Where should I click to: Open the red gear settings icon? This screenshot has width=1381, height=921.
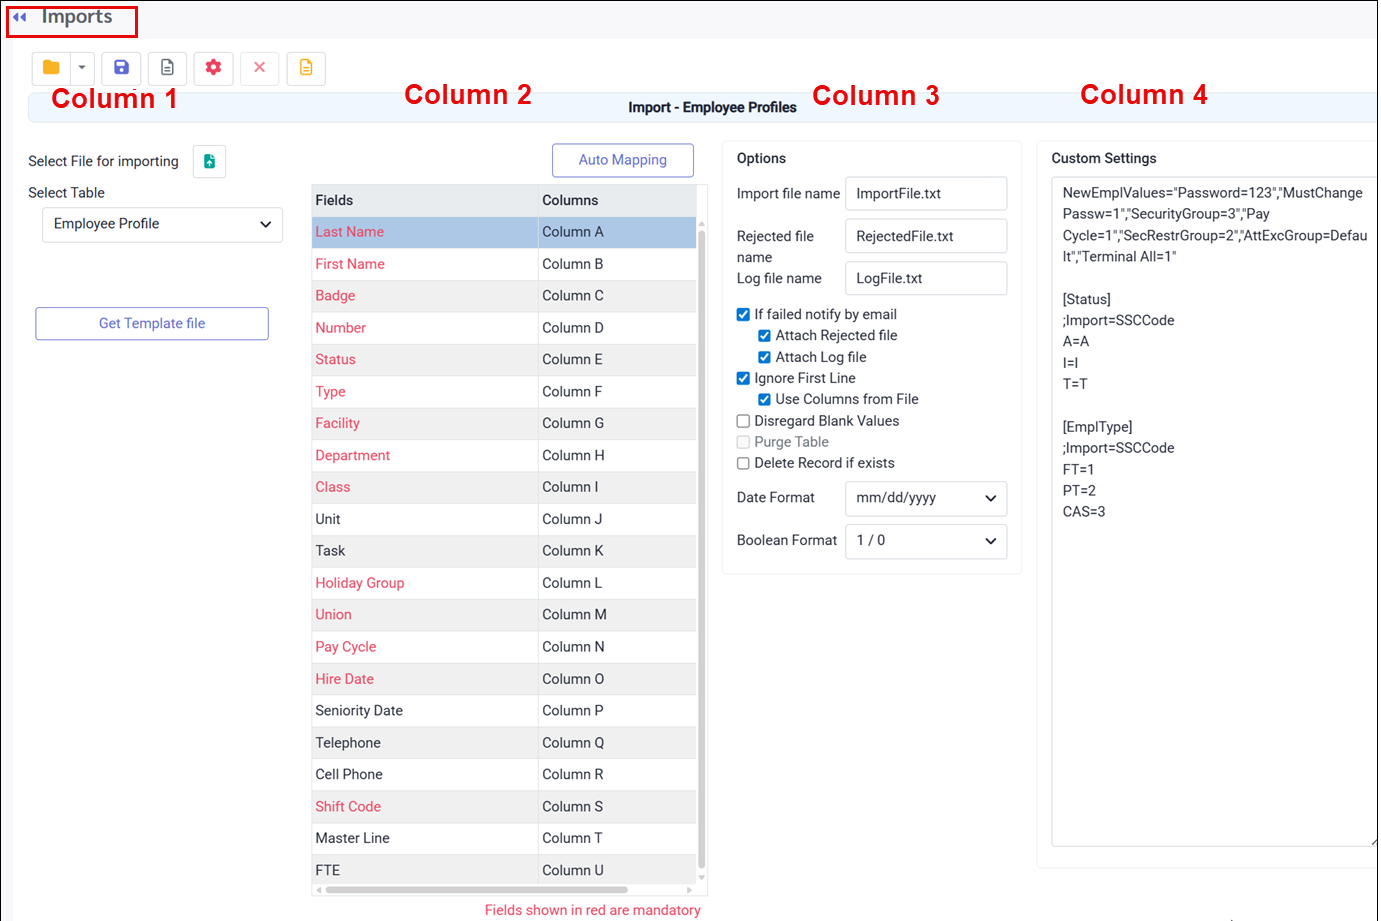click(x=213, y=68)
